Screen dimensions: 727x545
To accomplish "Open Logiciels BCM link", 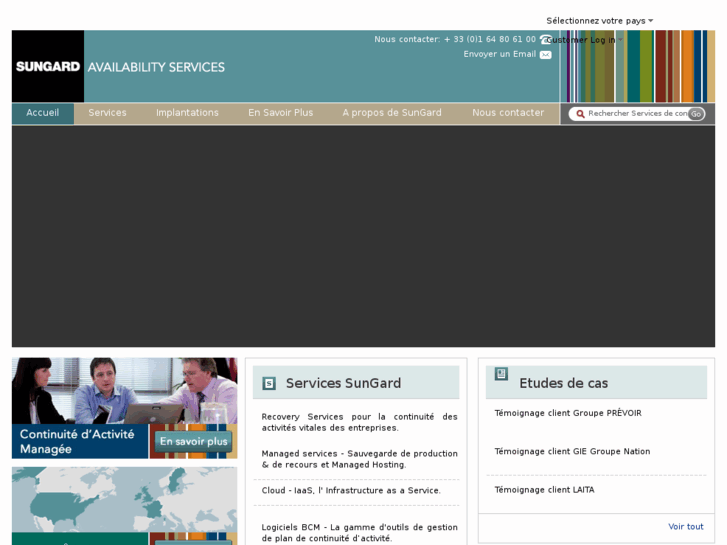I will coord(359,532).
